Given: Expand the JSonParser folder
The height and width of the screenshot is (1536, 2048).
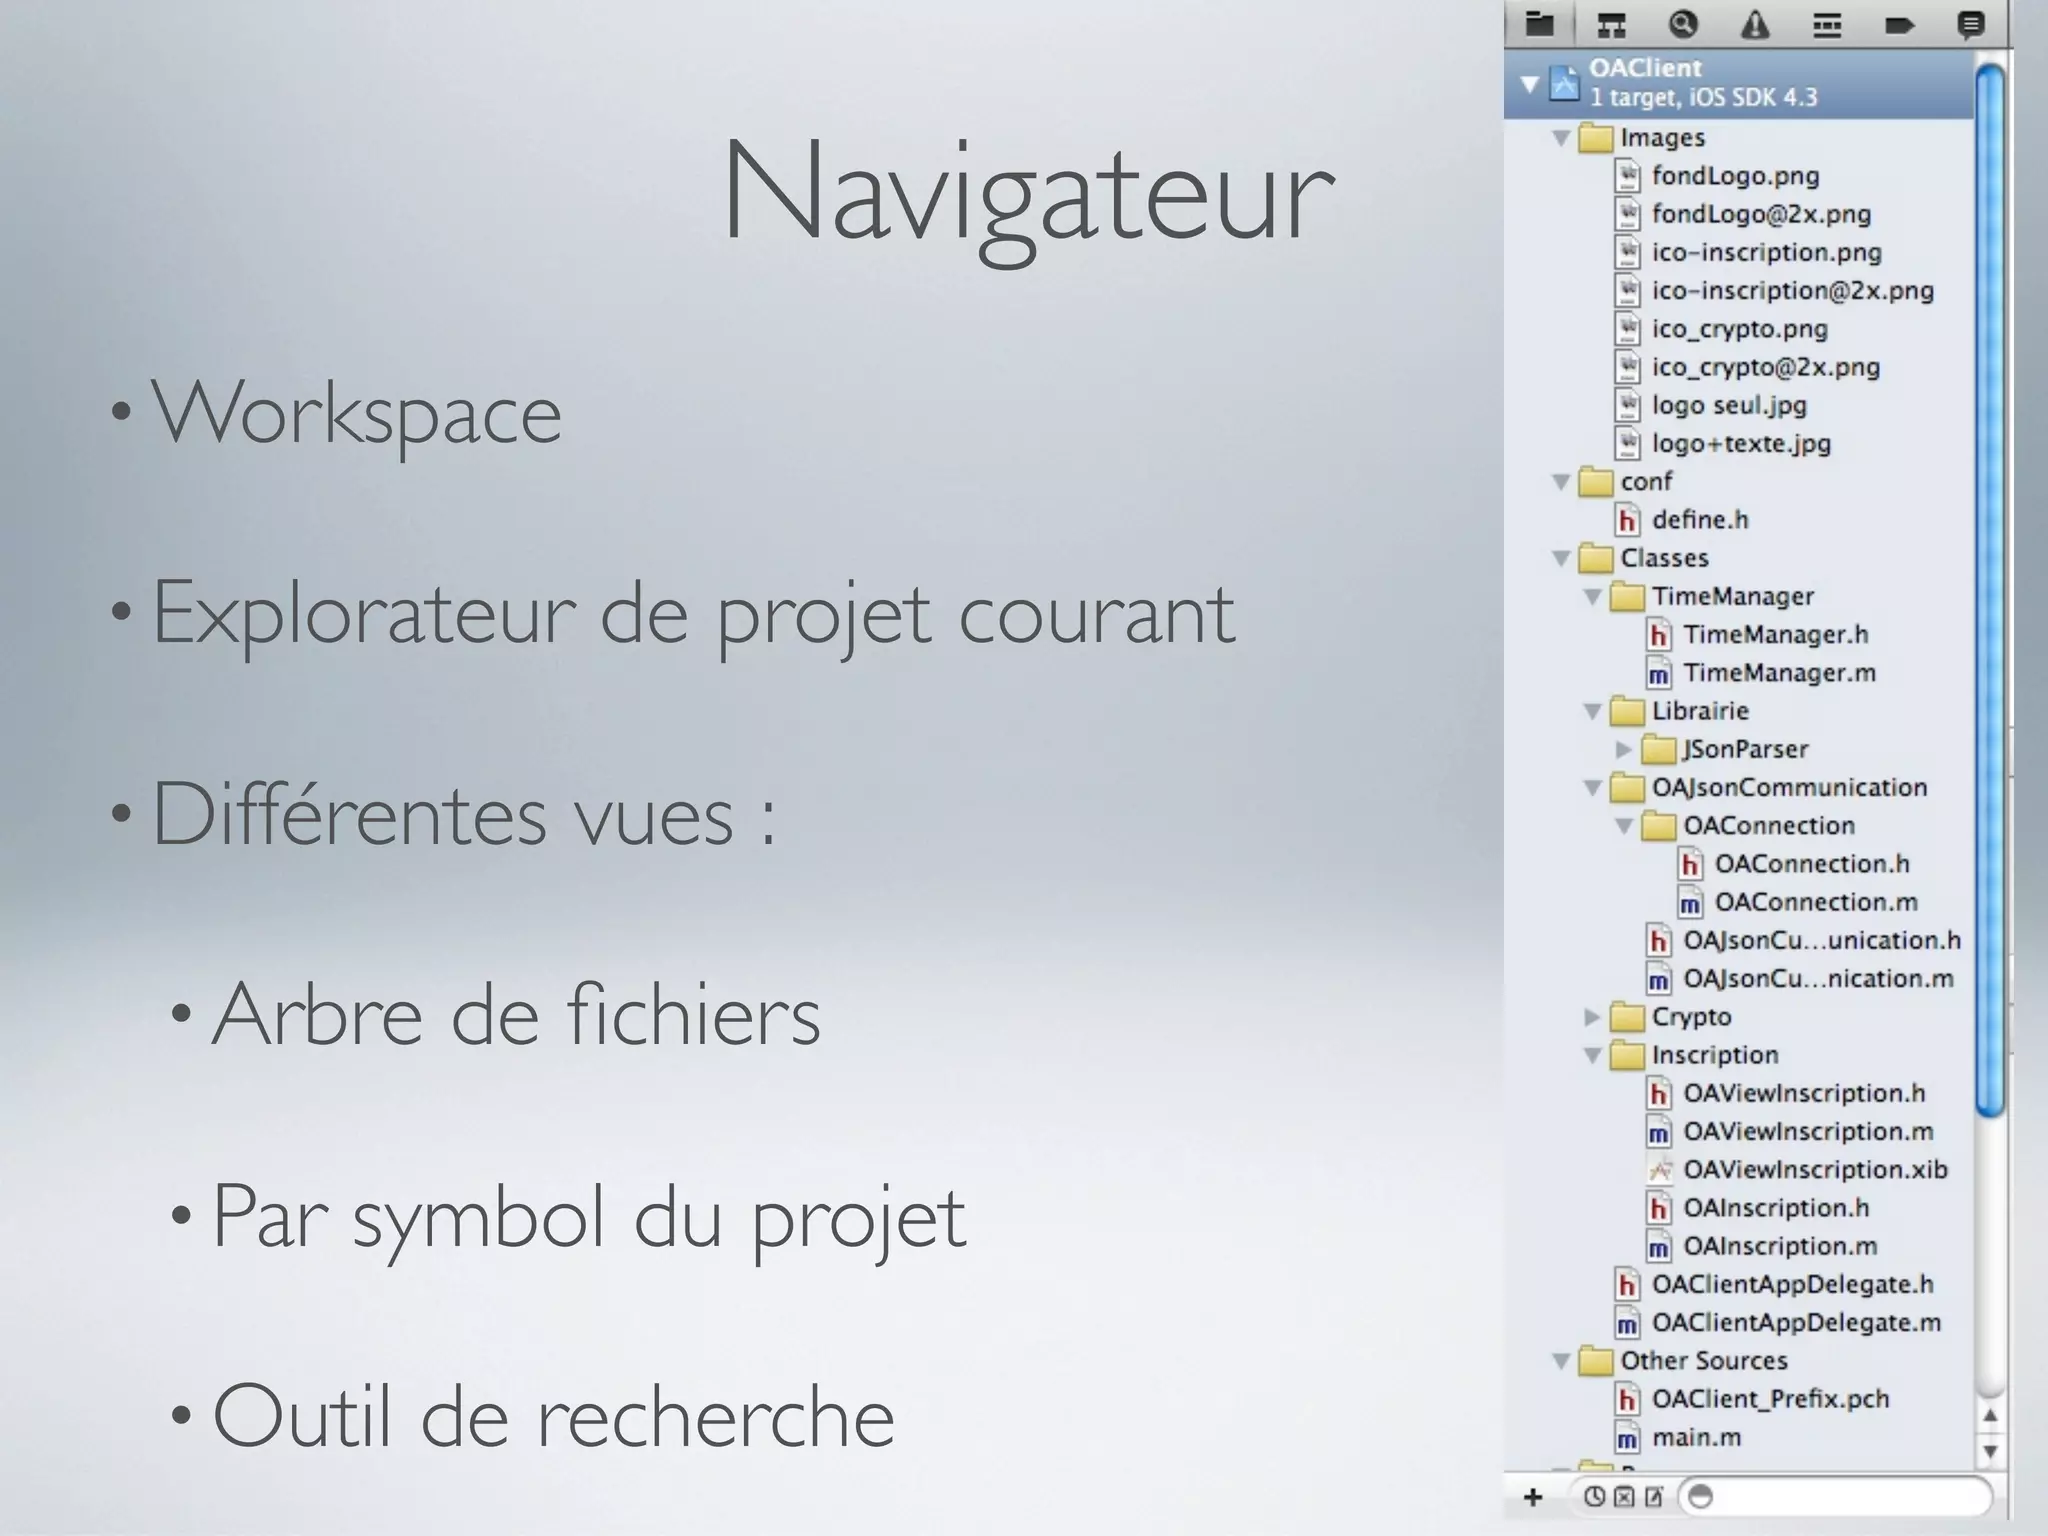Looking at the screenshot, I should point(1624,749).
